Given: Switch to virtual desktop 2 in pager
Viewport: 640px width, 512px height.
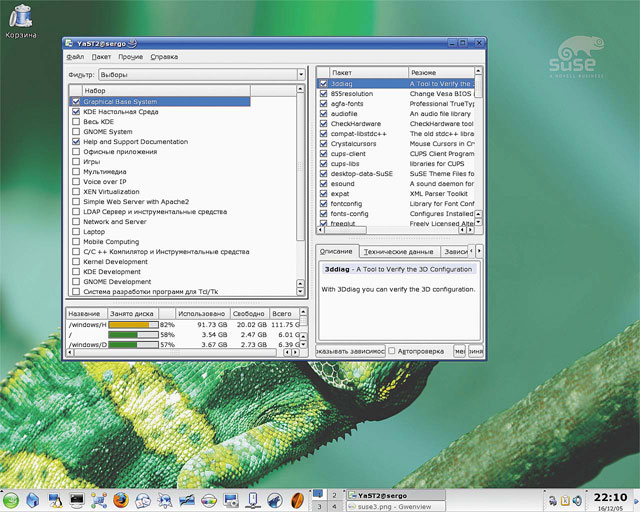Looking at the screenshot, I should coord(334,495).
